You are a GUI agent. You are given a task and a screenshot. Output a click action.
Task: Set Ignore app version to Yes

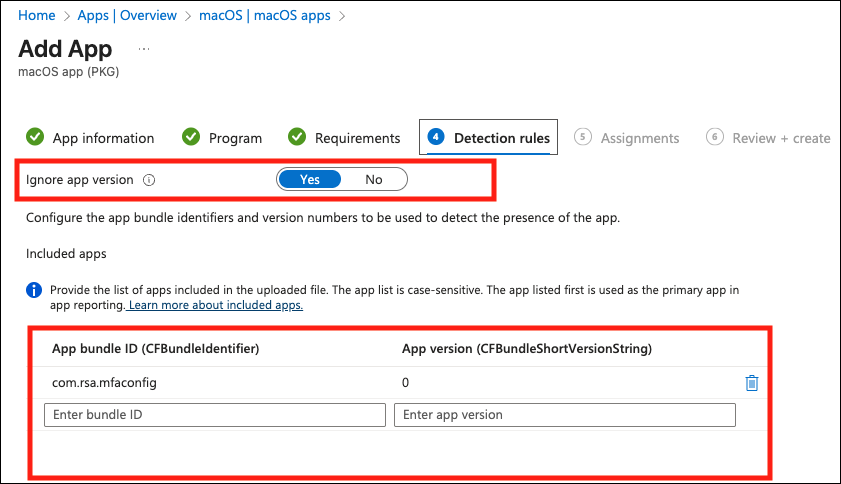point(309,180)
